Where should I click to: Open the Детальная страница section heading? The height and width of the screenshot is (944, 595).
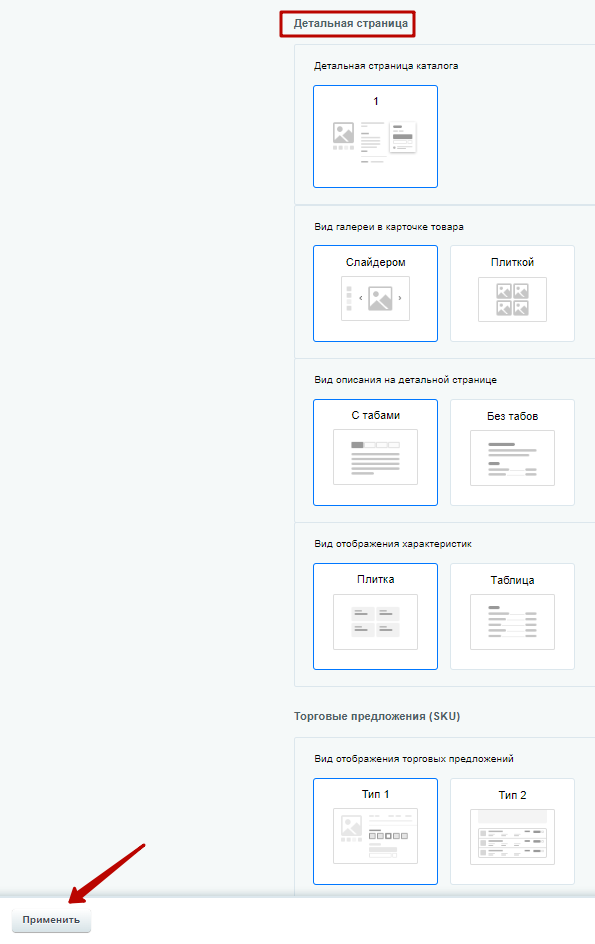click(350, 23)
